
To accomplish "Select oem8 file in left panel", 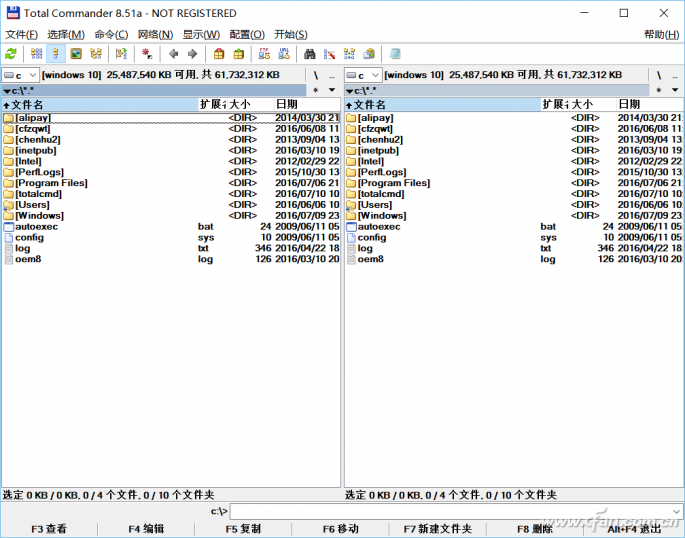I will point(171,259).
